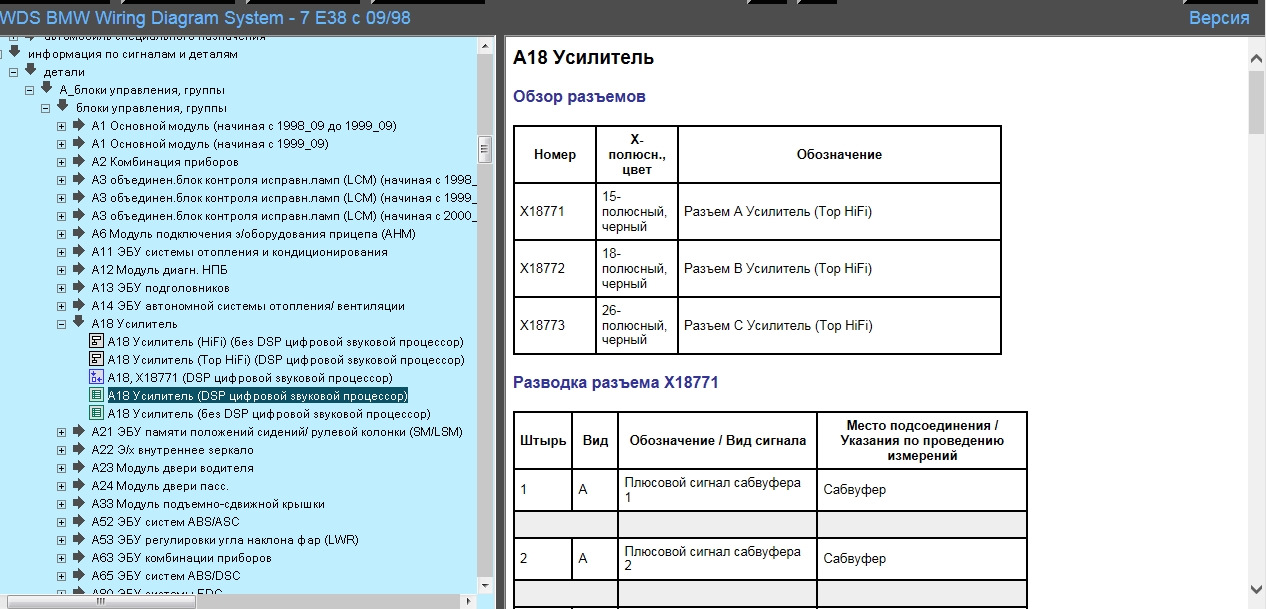Select highlighted A18 Усилитель (DSP) entry
Screen dimensions: 1266x609
coord(257,396)
